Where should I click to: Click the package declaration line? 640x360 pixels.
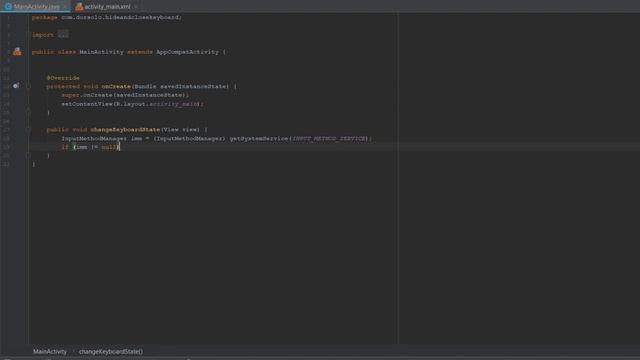pos(107,18)
